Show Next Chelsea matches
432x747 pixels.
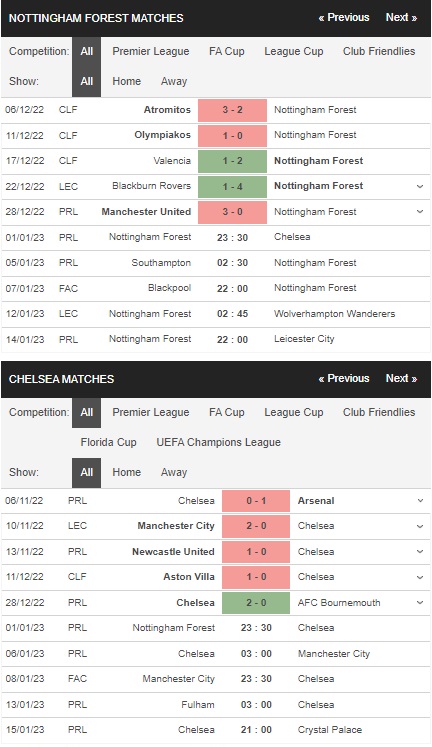(x=401, y=379)
